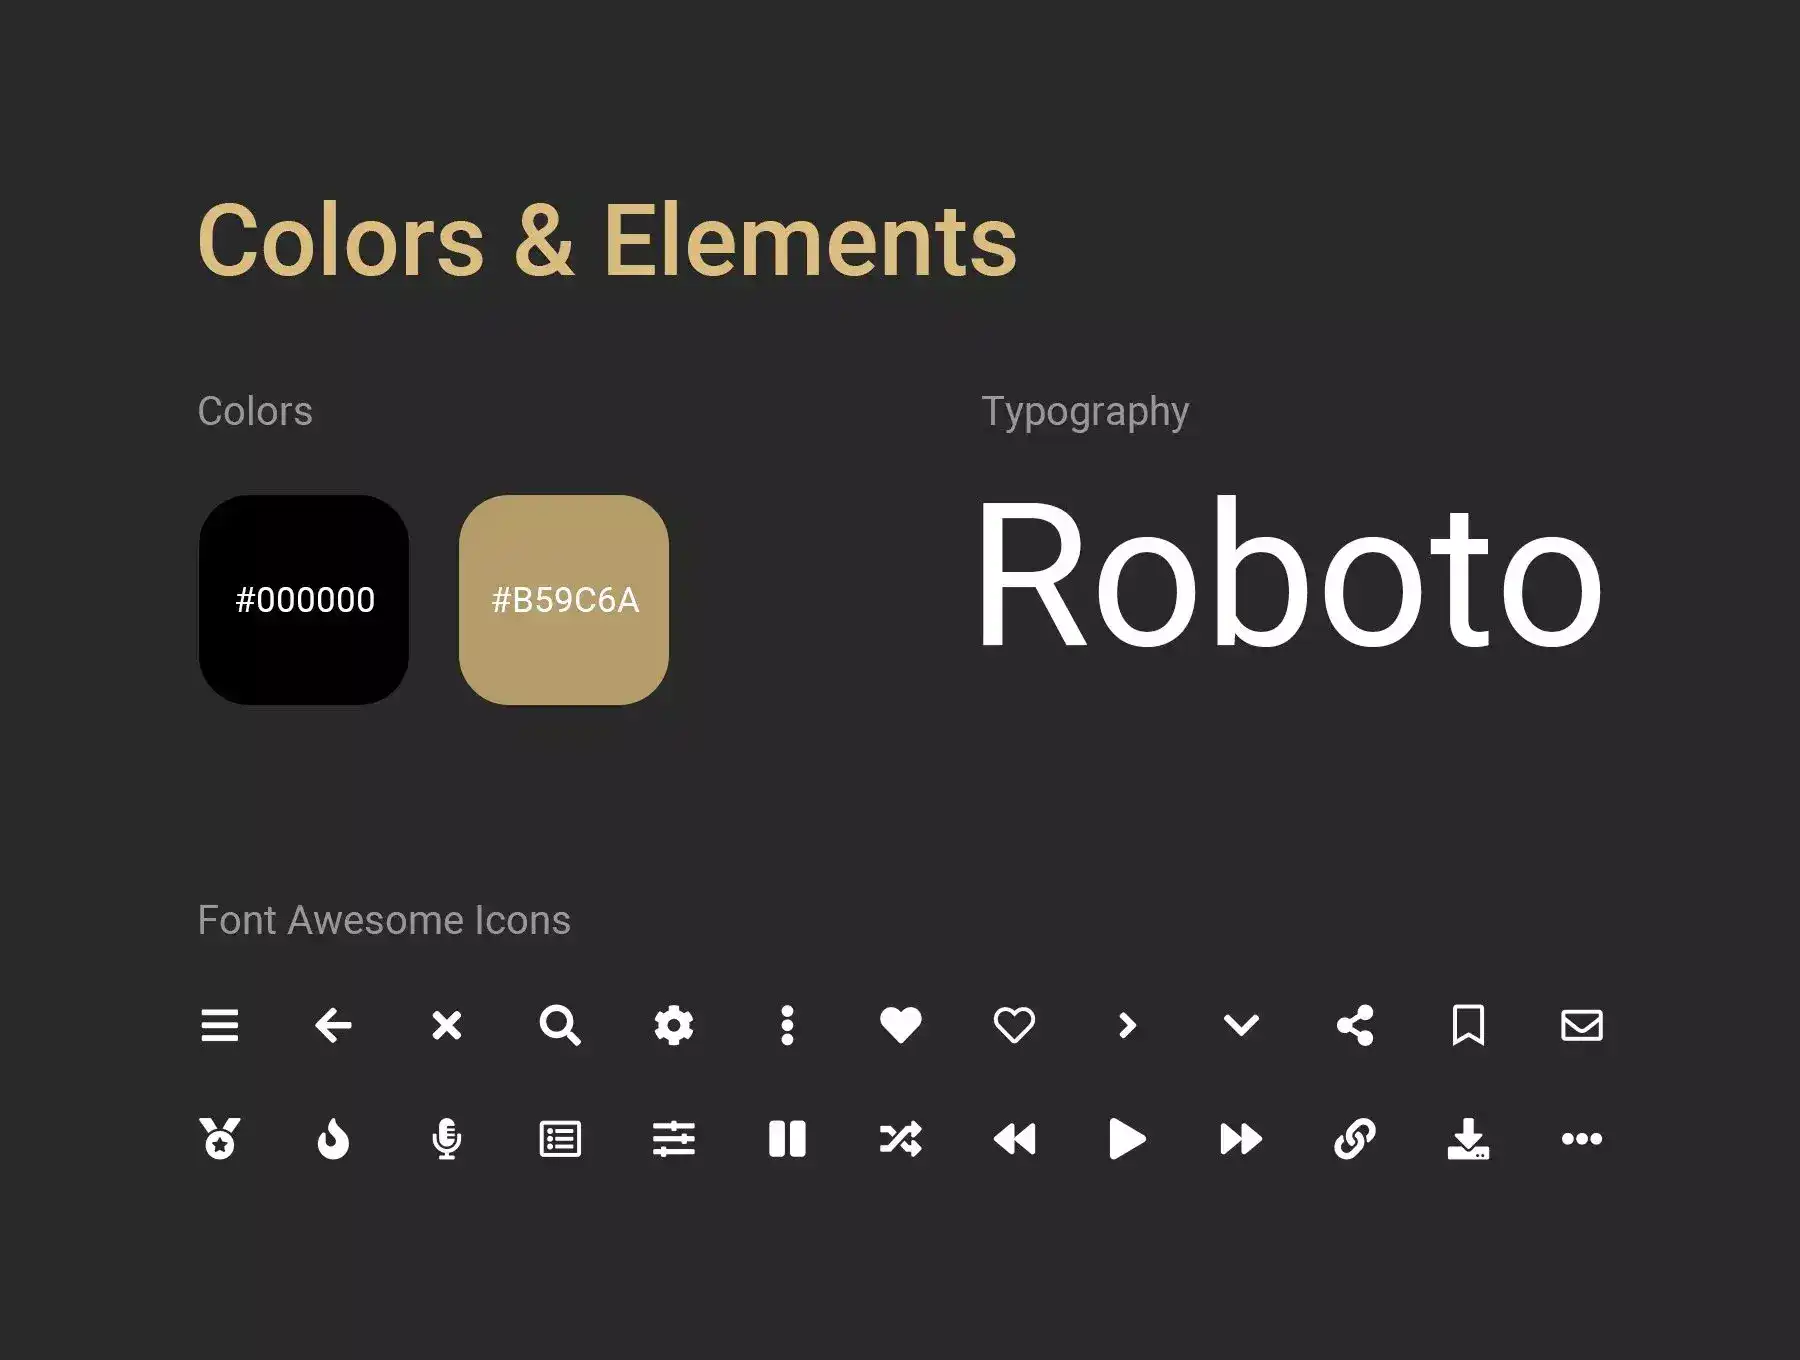Screen dimensions: 1800x1360
Task: Toggle the bookmark icon
Action: (1468, 1025)
